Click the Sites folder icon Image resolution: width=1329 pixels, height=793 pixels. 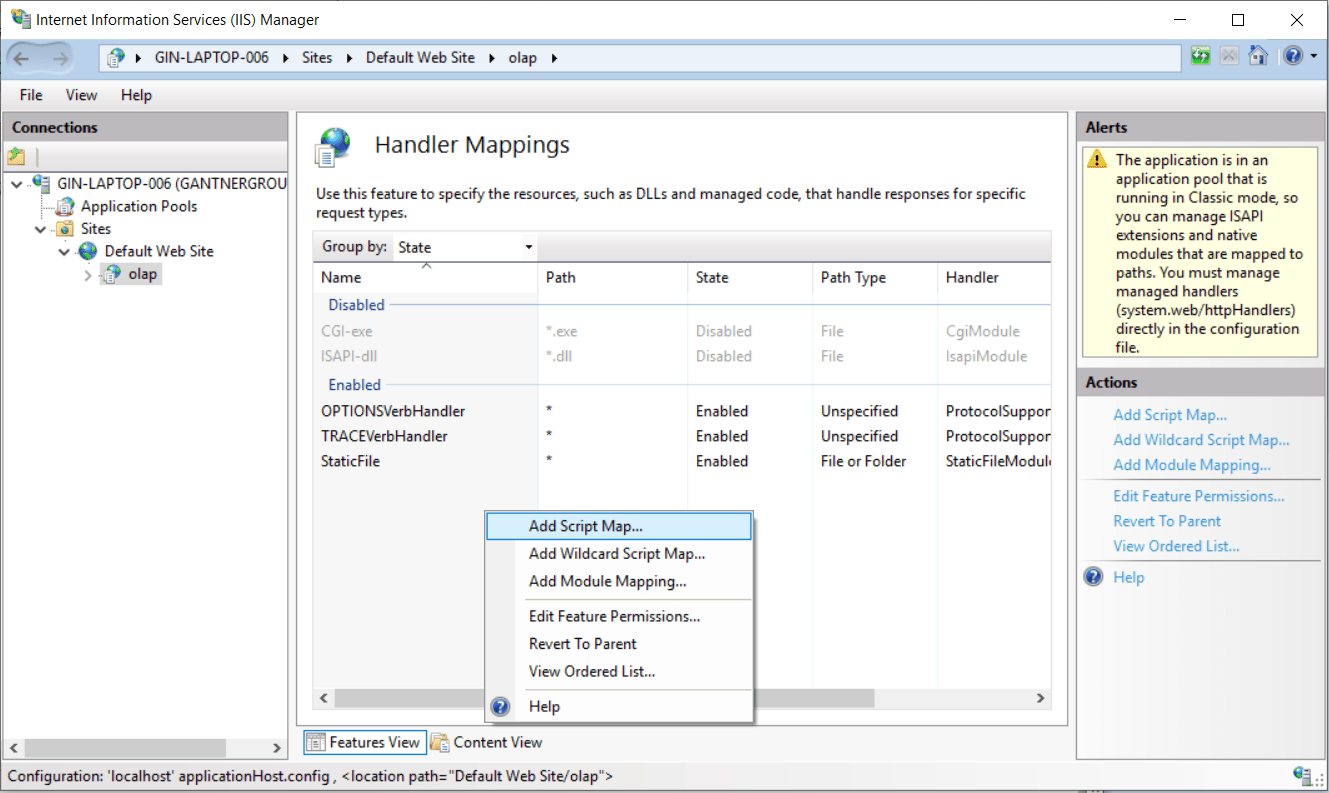point(65,229)
